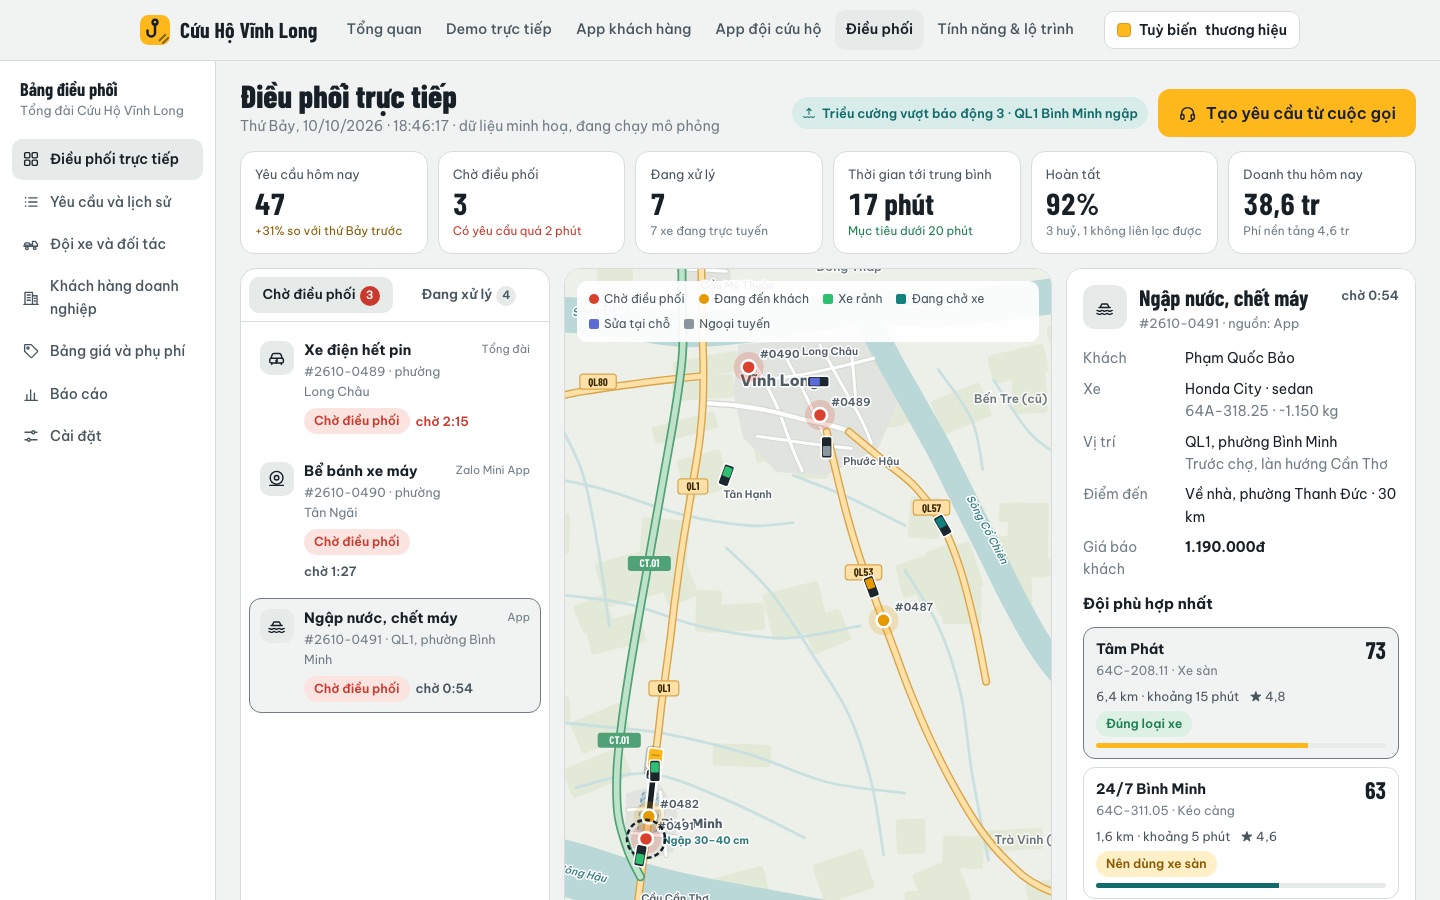Click the tire icon on Bể bánh xe máy request
This screenshot has width=1440, height=900.
pos(277,479)
